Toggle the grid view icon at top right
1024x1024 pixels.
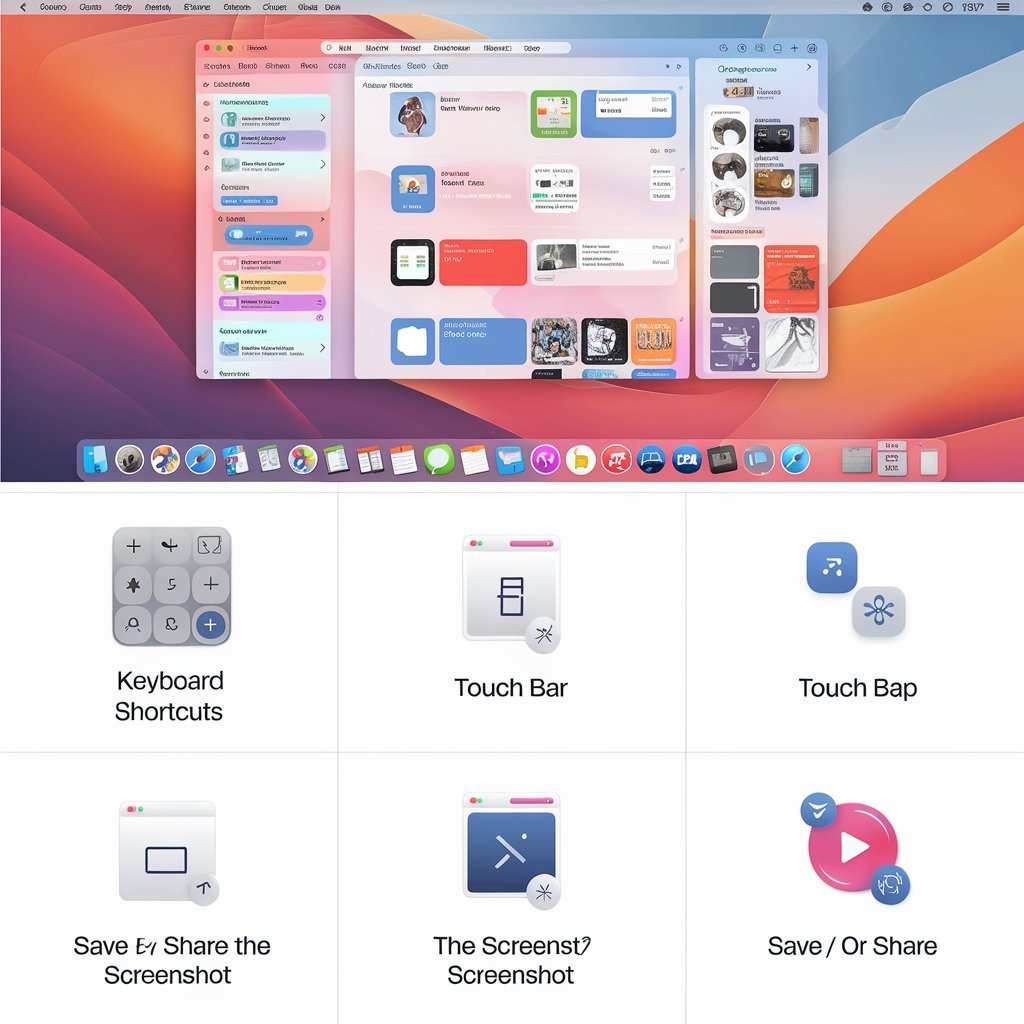[x=759, y=48]
